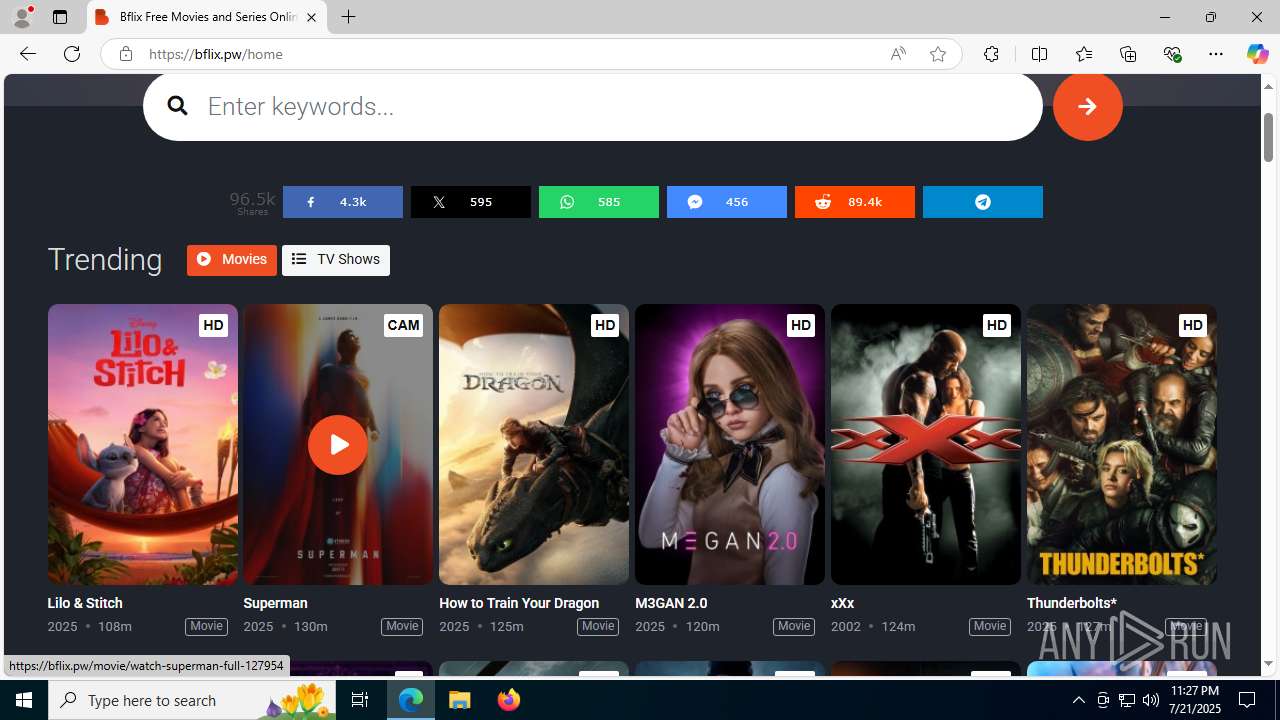
Task: Open Read aloud in address bar
Action: tap(898, 54)
